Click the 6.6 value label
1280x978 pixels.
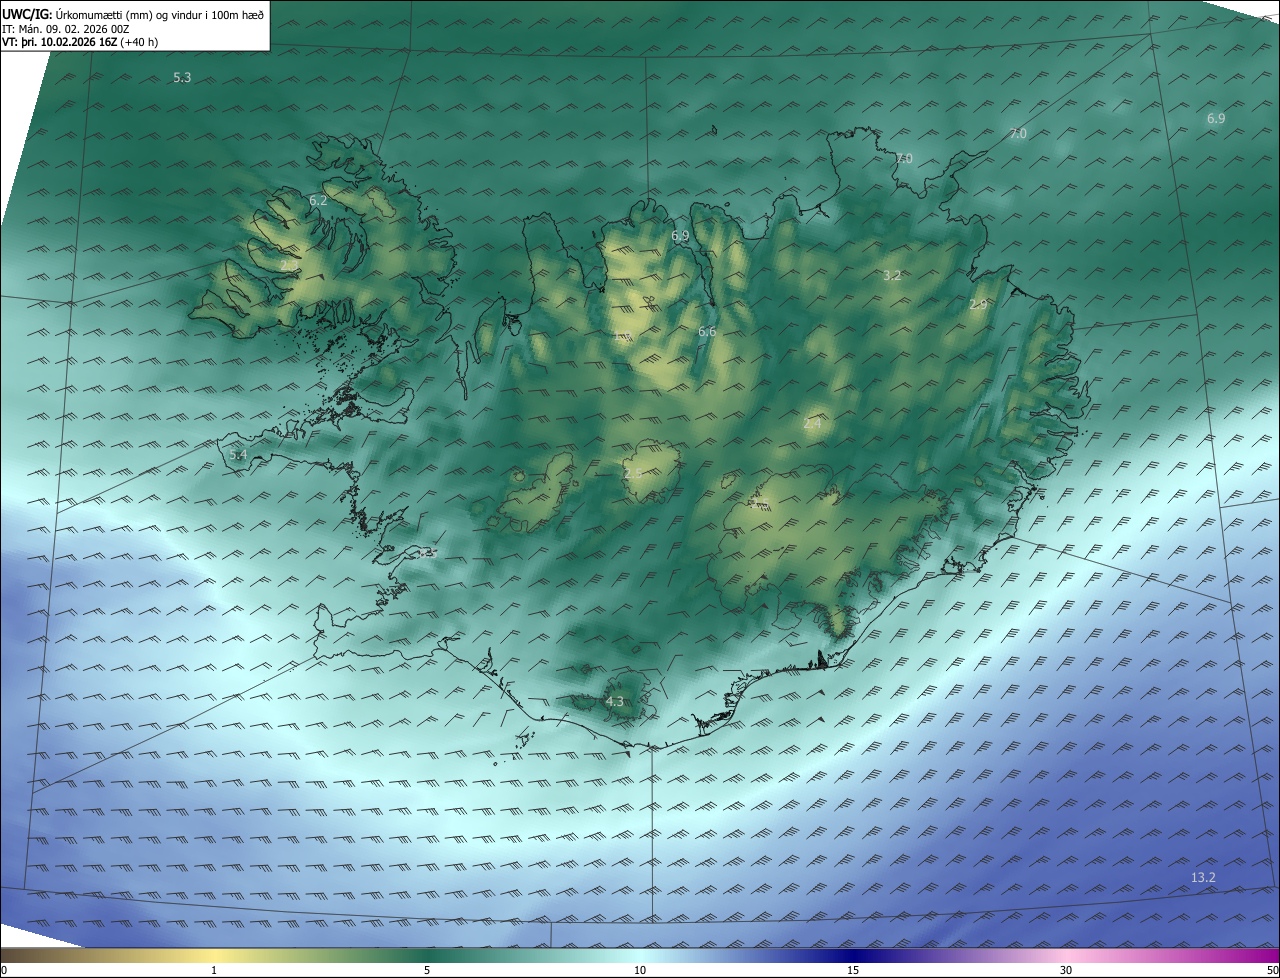(707, 332)
